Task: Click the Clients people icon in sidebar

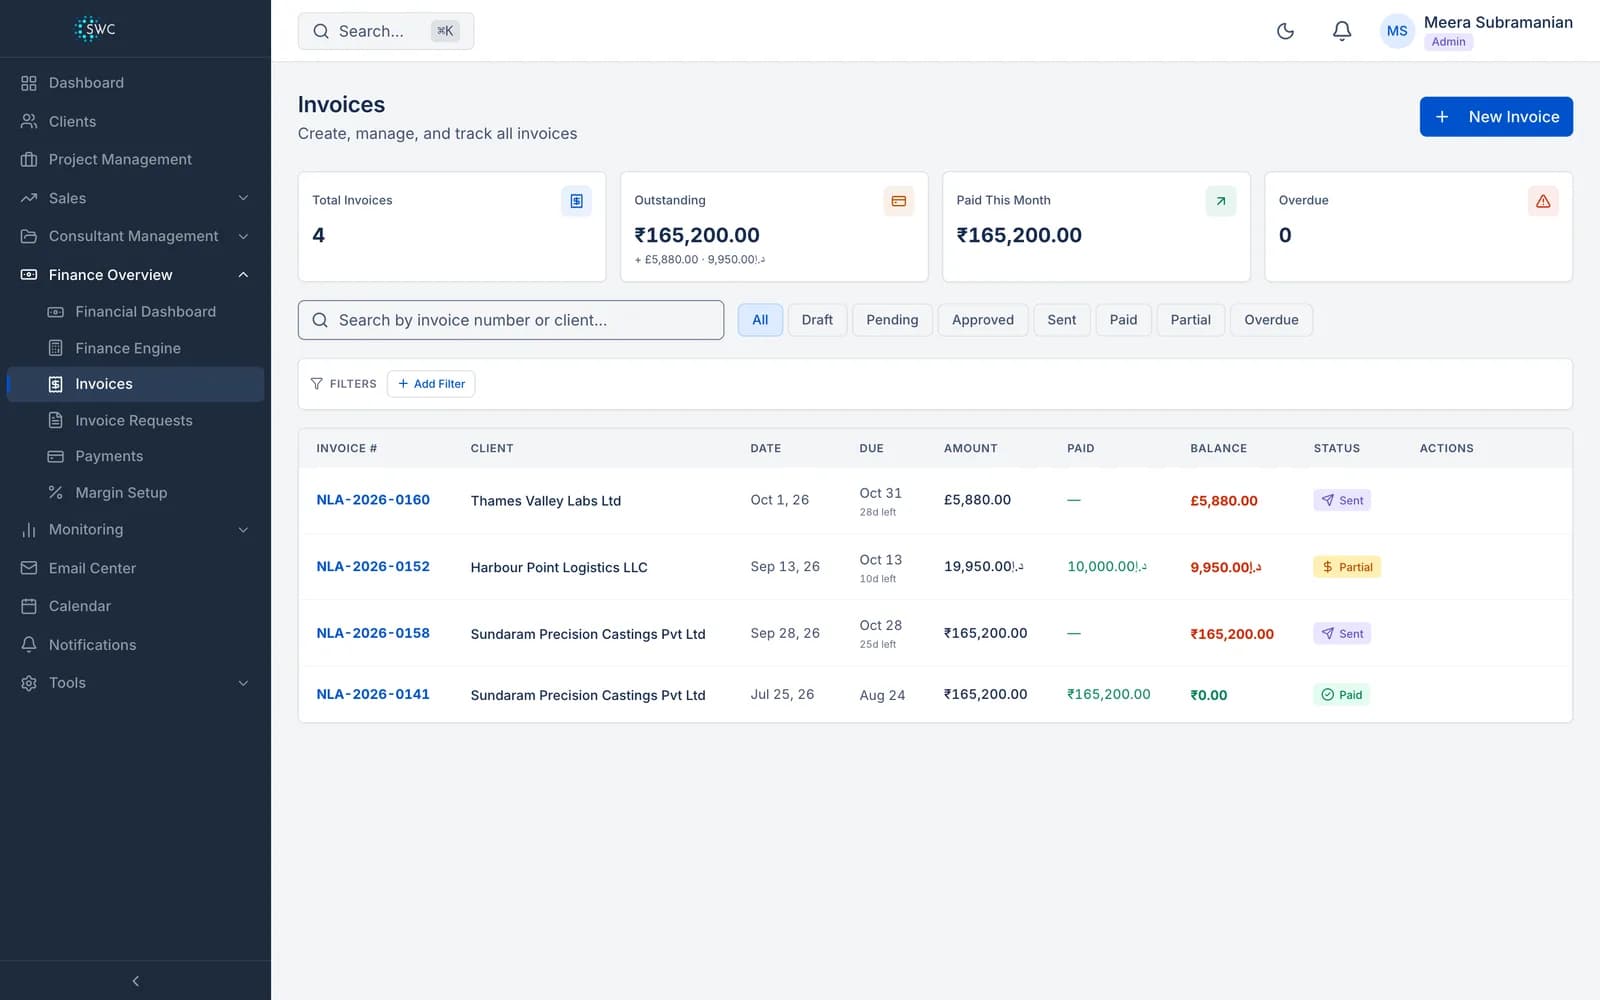Action: [29, 121]
